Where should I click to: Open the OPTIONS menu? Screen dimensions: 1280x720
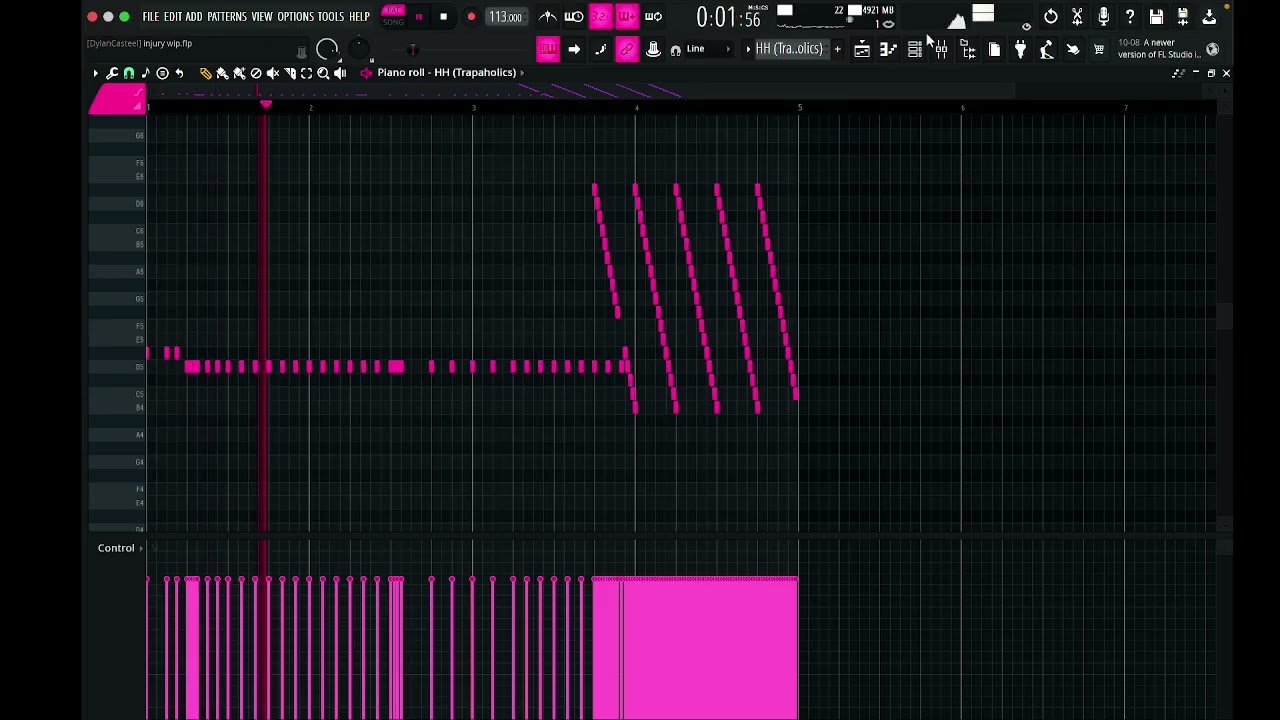295,17
